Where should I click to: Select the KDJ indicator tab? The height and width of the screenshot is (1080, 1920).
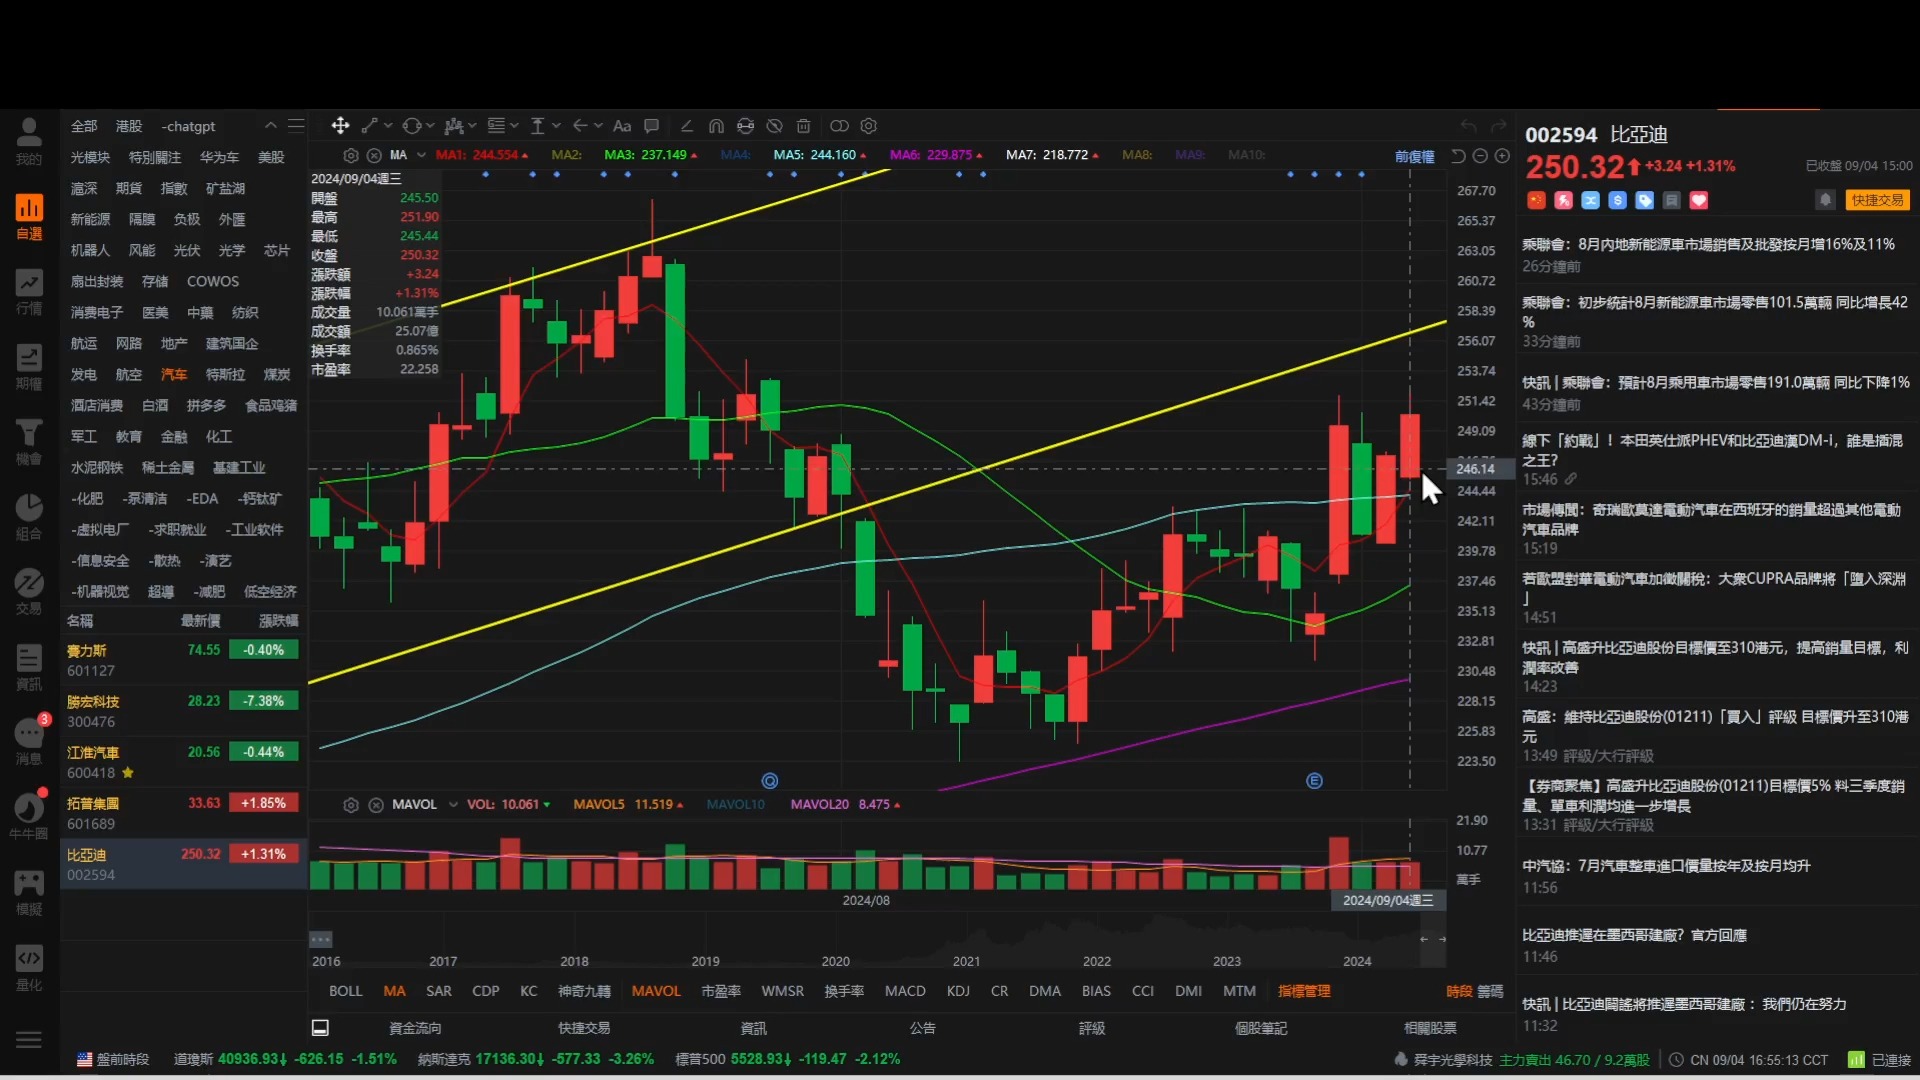tap(958, 991)
